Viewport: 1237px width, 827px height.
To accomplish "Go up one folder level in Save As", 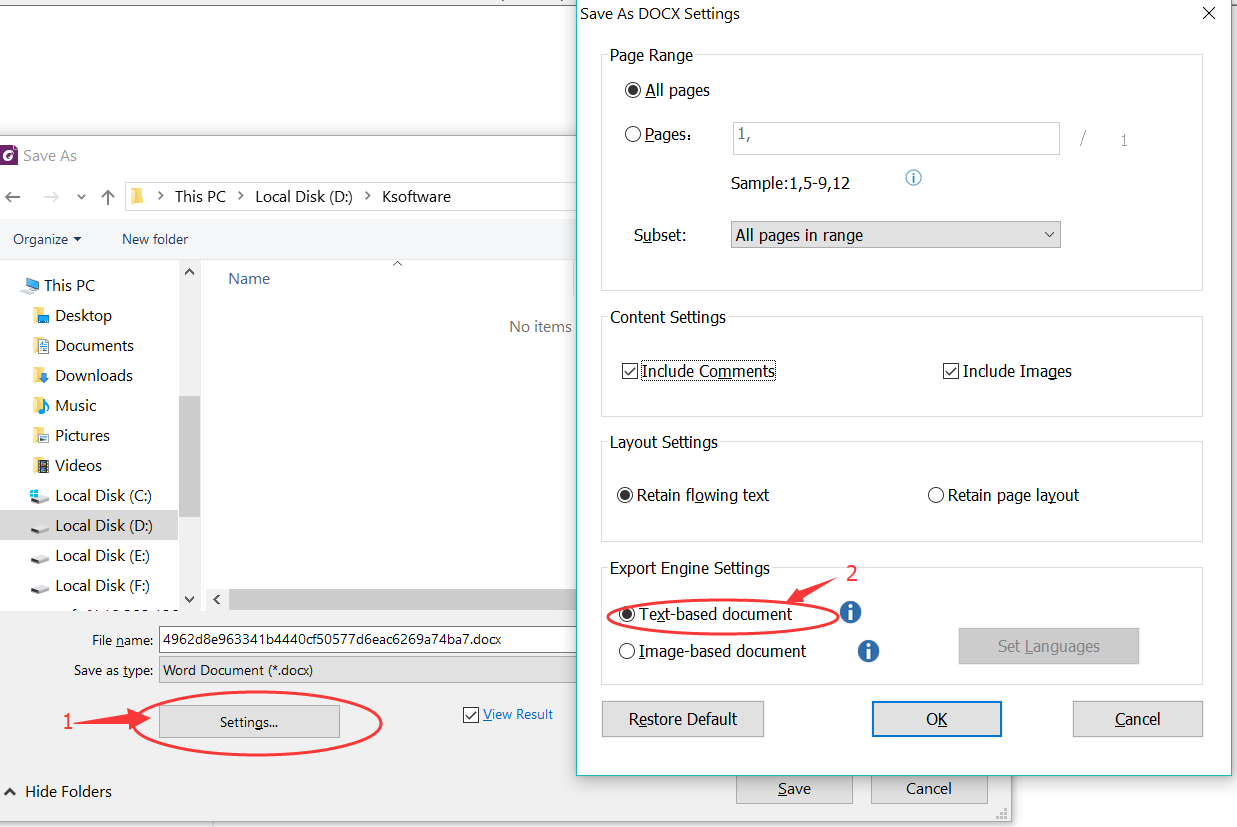I will 108,197.
